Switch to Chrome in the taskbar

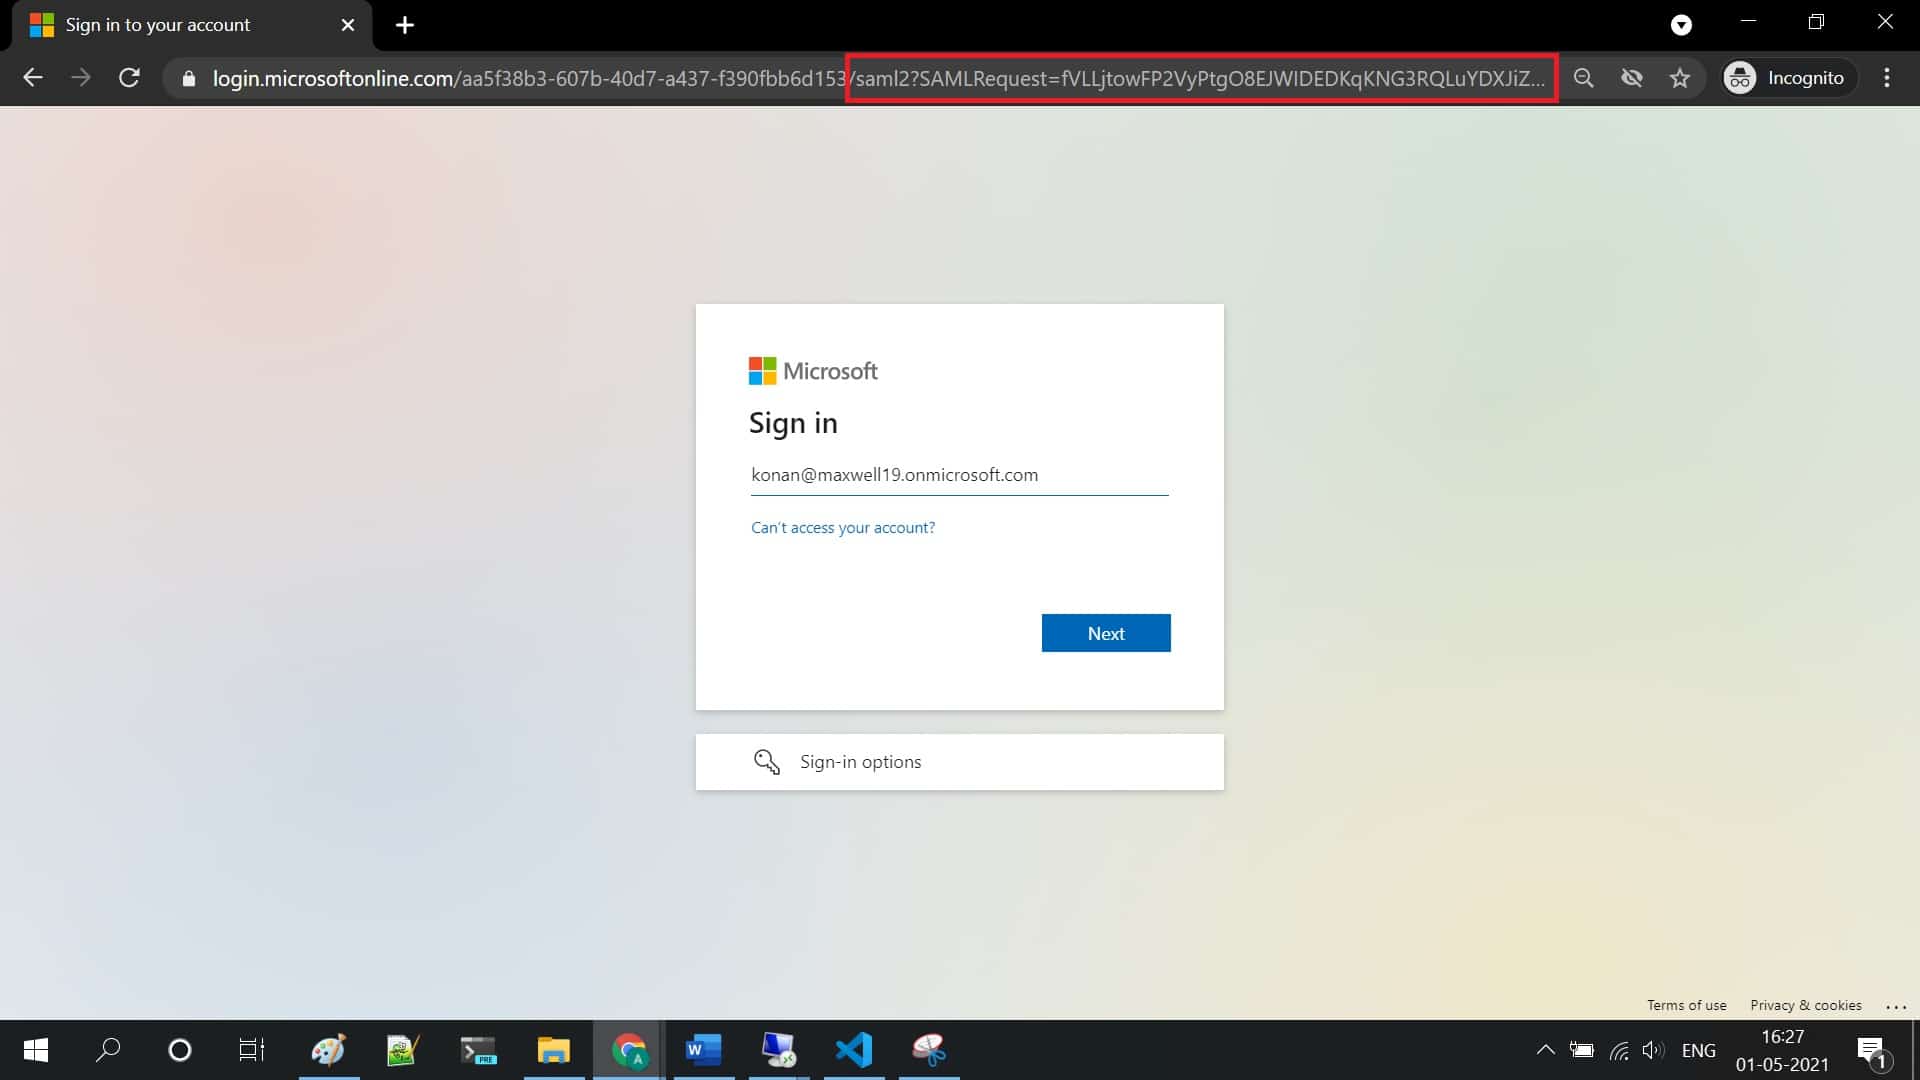click(x=628, y=1050)
